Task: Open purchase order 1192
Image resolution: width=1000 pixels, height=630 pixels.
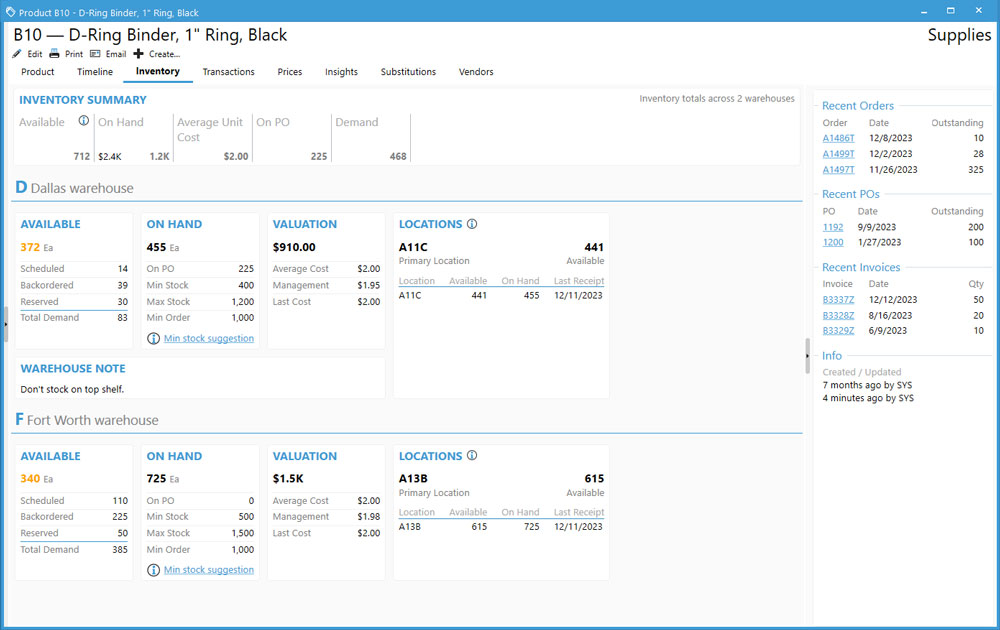Action: click(832, 227)
